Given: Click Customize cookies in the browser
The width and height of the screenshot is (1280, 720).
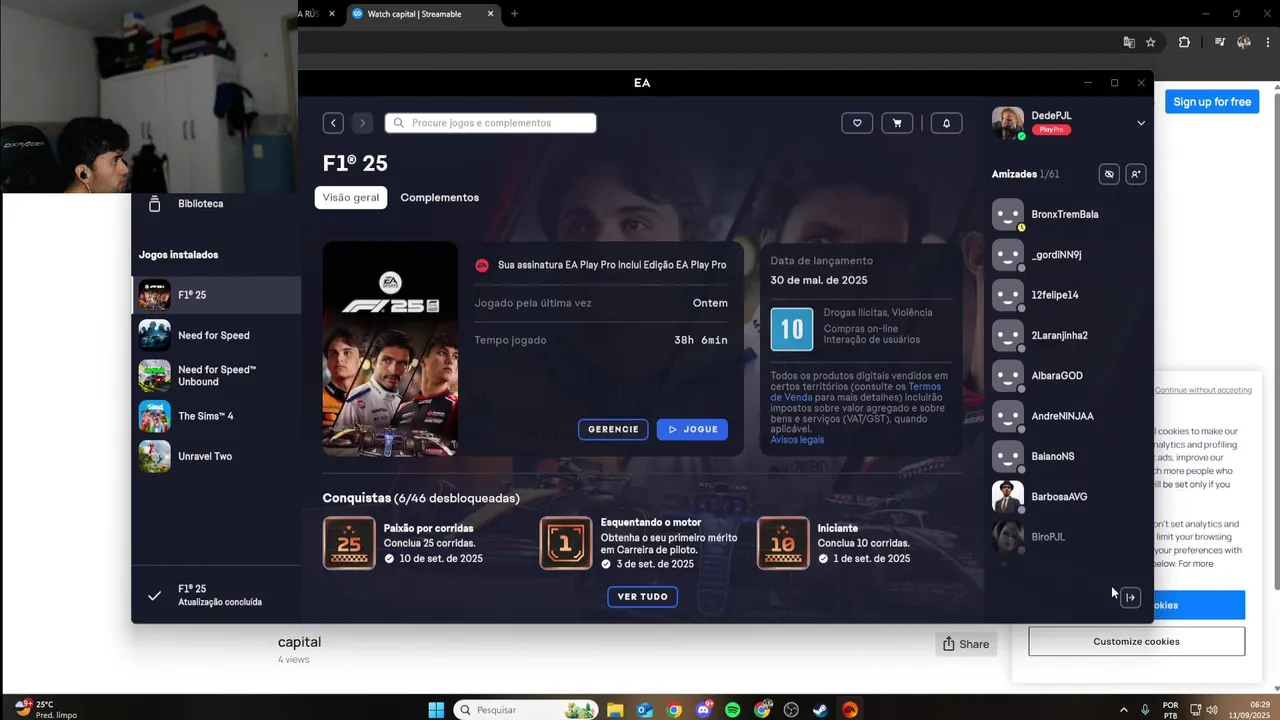Looking at the screenshot, I should pyautogui.click(x=1136, y=642).
